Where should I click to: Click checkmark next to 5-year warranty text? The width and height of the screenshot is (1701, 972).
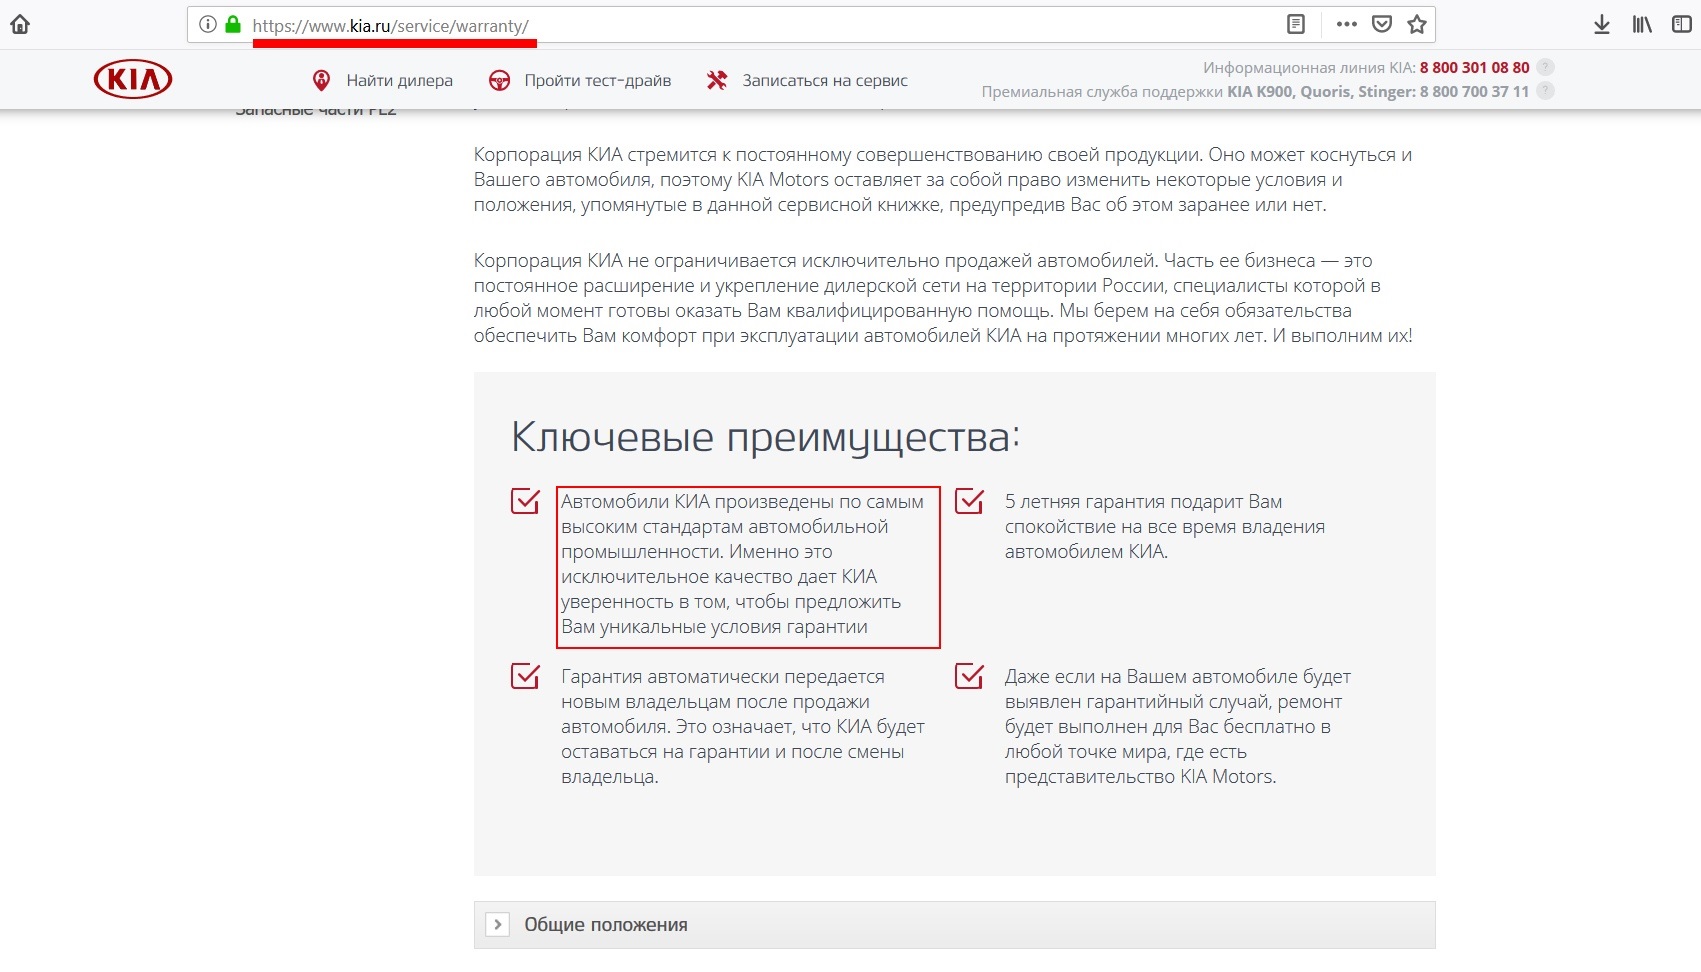969,501
